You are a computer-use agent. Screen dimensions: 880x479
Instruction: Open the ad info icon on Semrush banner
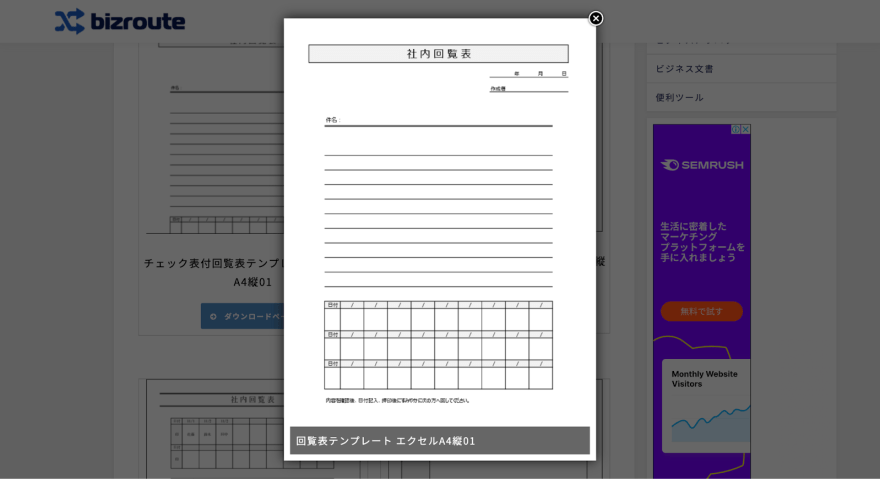(x=736, y=129)
